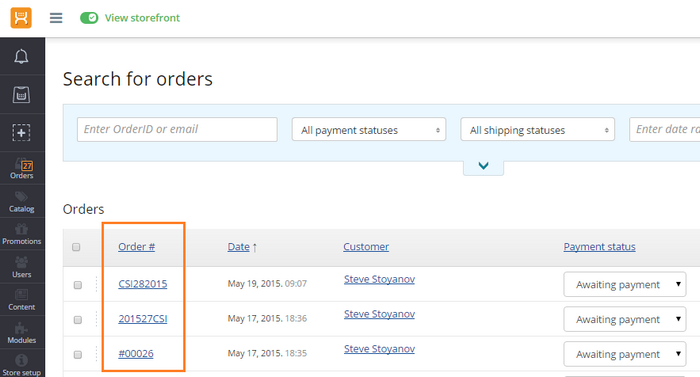Viewport: 700px width, 377px height.
Task: Expand advanced search with the chevron arrow
Action: tap(483, 166)
